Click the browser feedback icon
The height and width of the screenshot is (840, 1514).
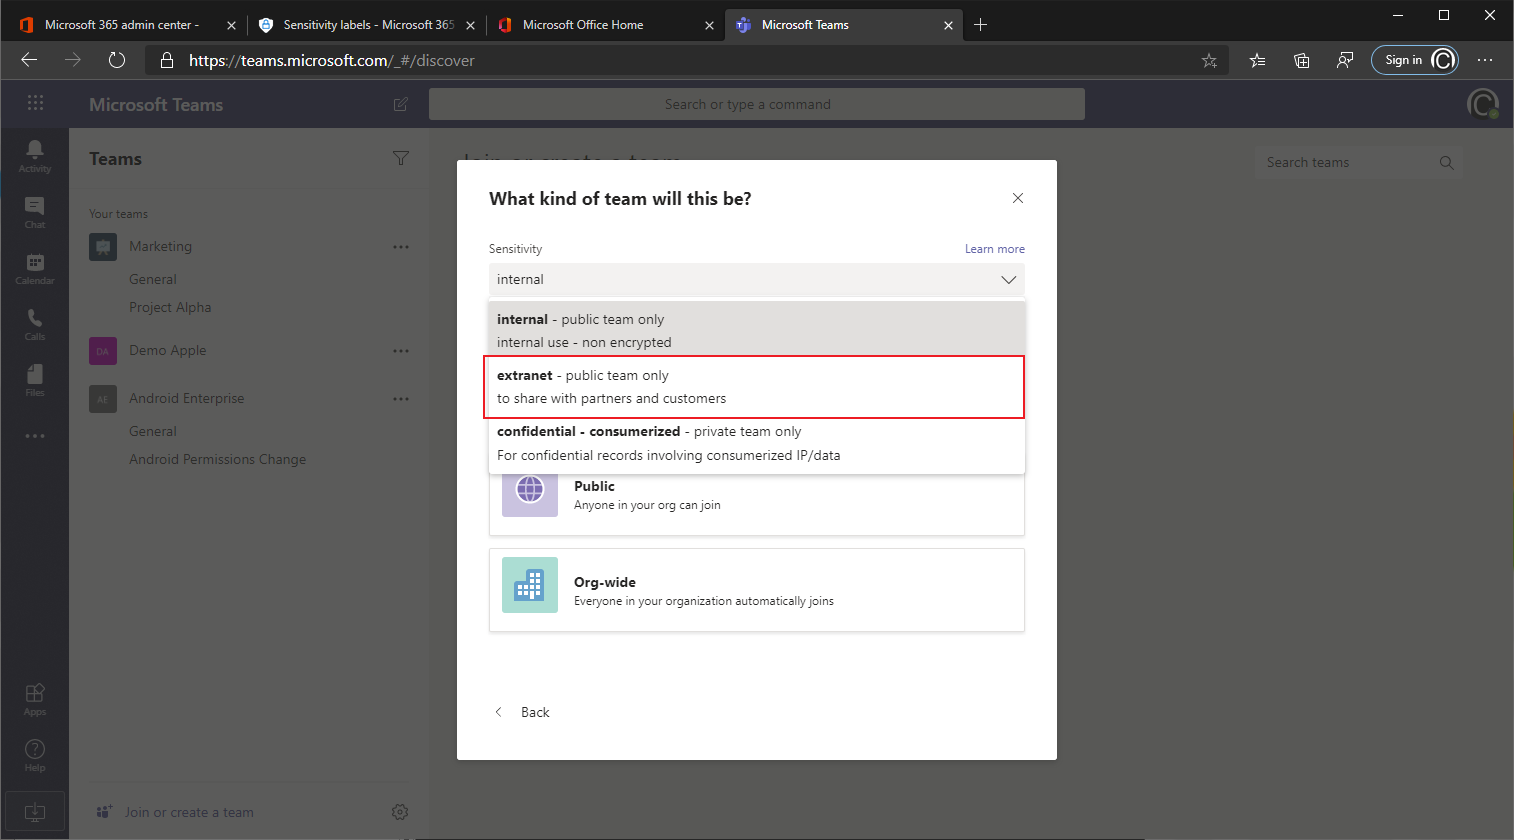click(1345, 61)
